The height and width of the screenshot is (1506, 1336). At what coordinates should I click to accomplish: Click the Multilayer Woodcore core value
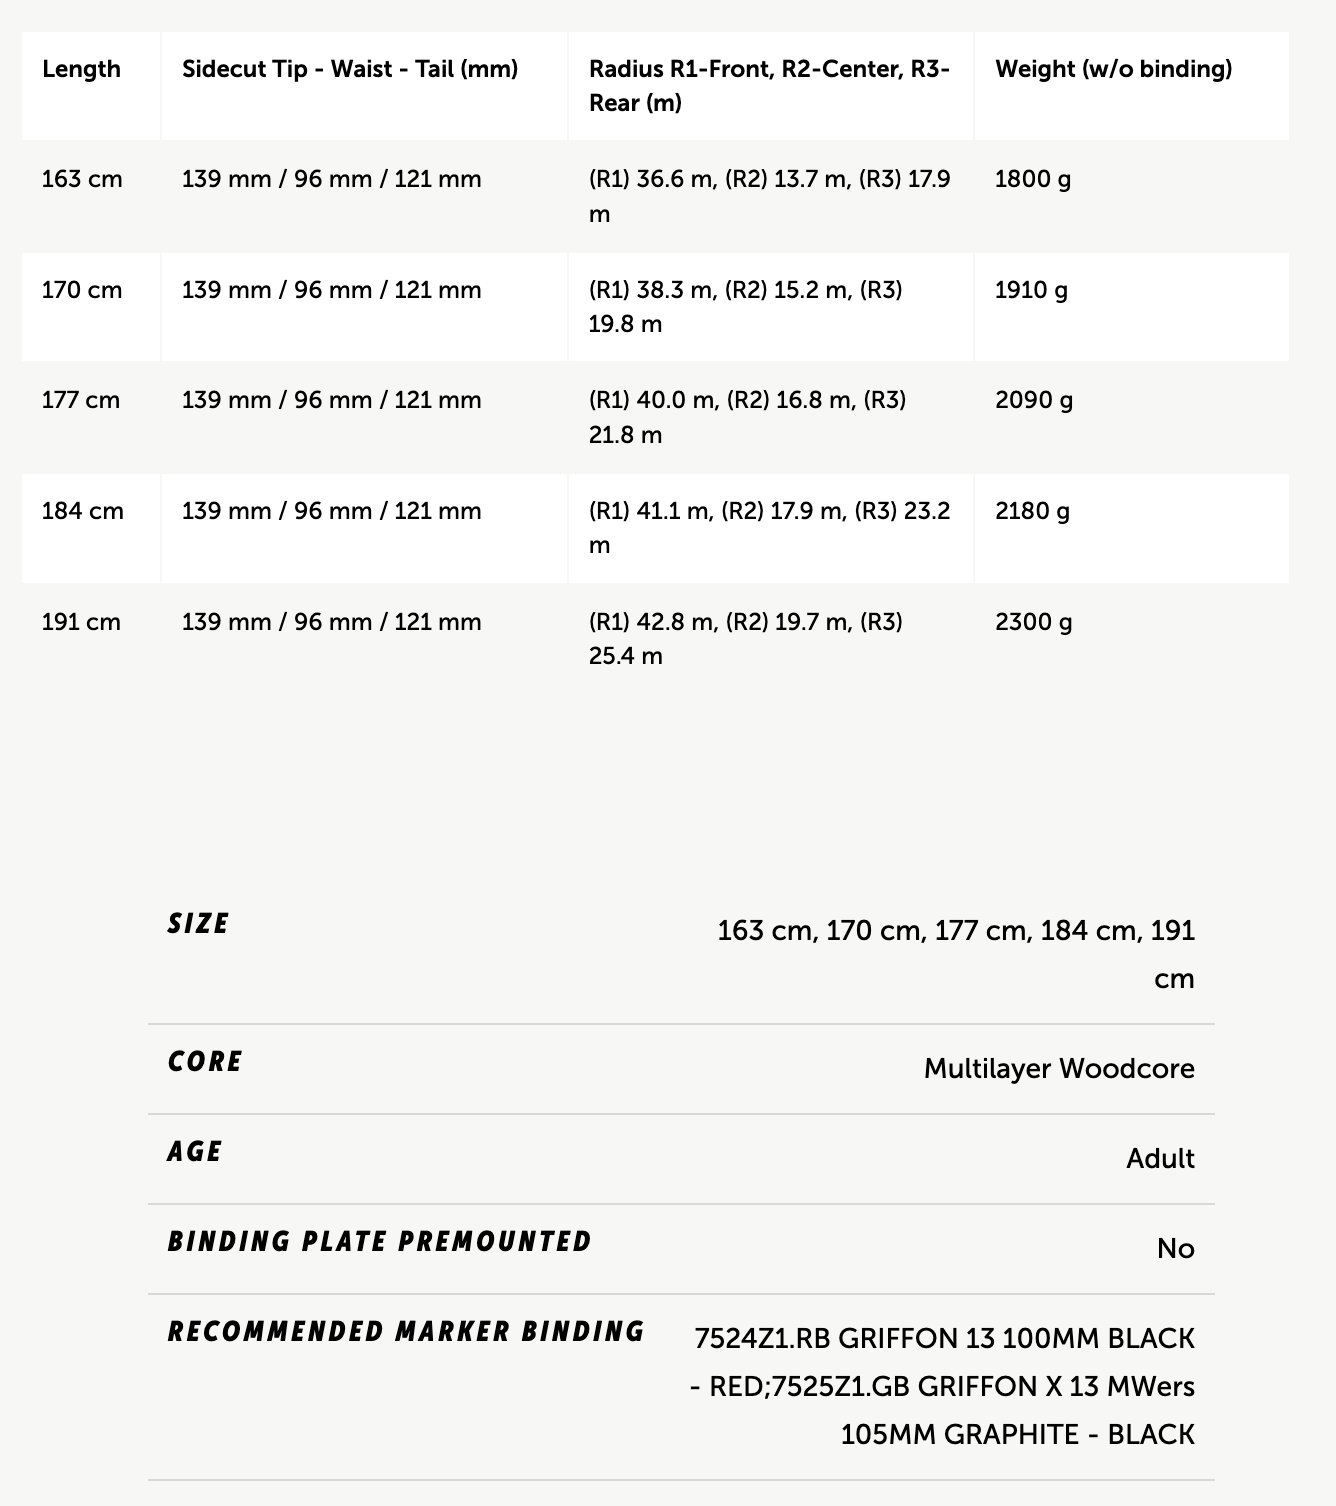(1058, 1068)
